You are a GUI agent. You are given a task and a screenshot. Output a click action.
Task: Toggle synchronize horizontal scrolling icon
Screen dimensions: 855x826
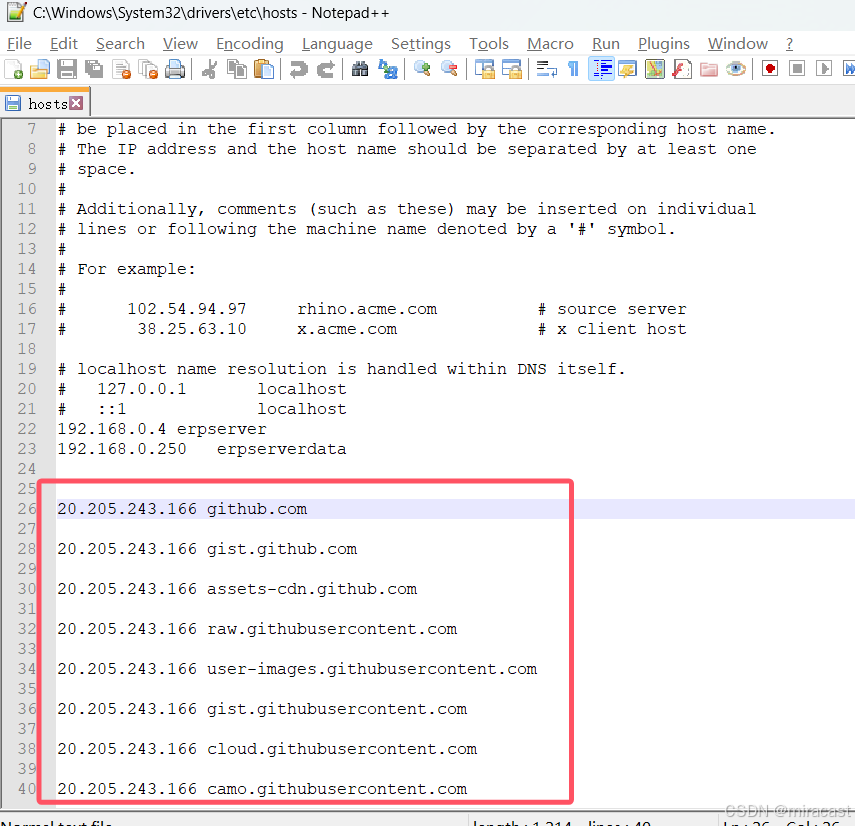click(511, 69)
